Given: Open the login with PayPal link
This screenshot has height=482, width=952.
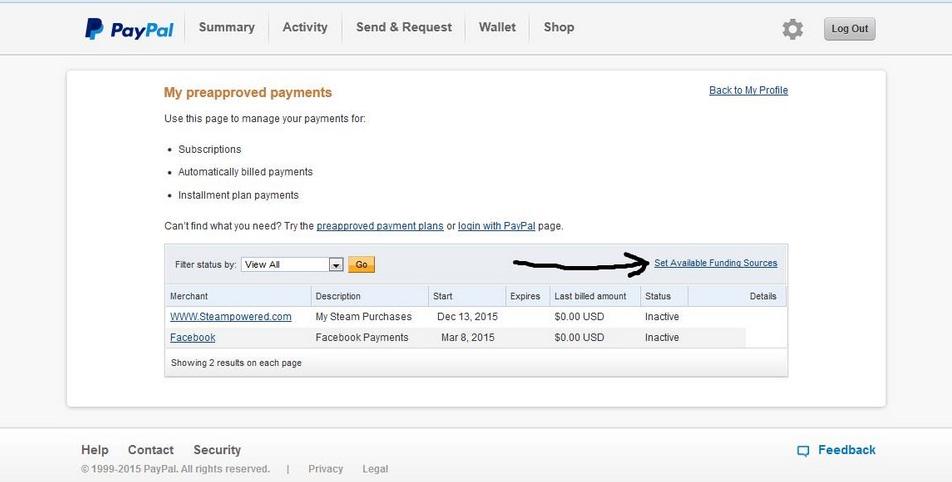Looking at the screenshot, I should click(x=497, y=226).
